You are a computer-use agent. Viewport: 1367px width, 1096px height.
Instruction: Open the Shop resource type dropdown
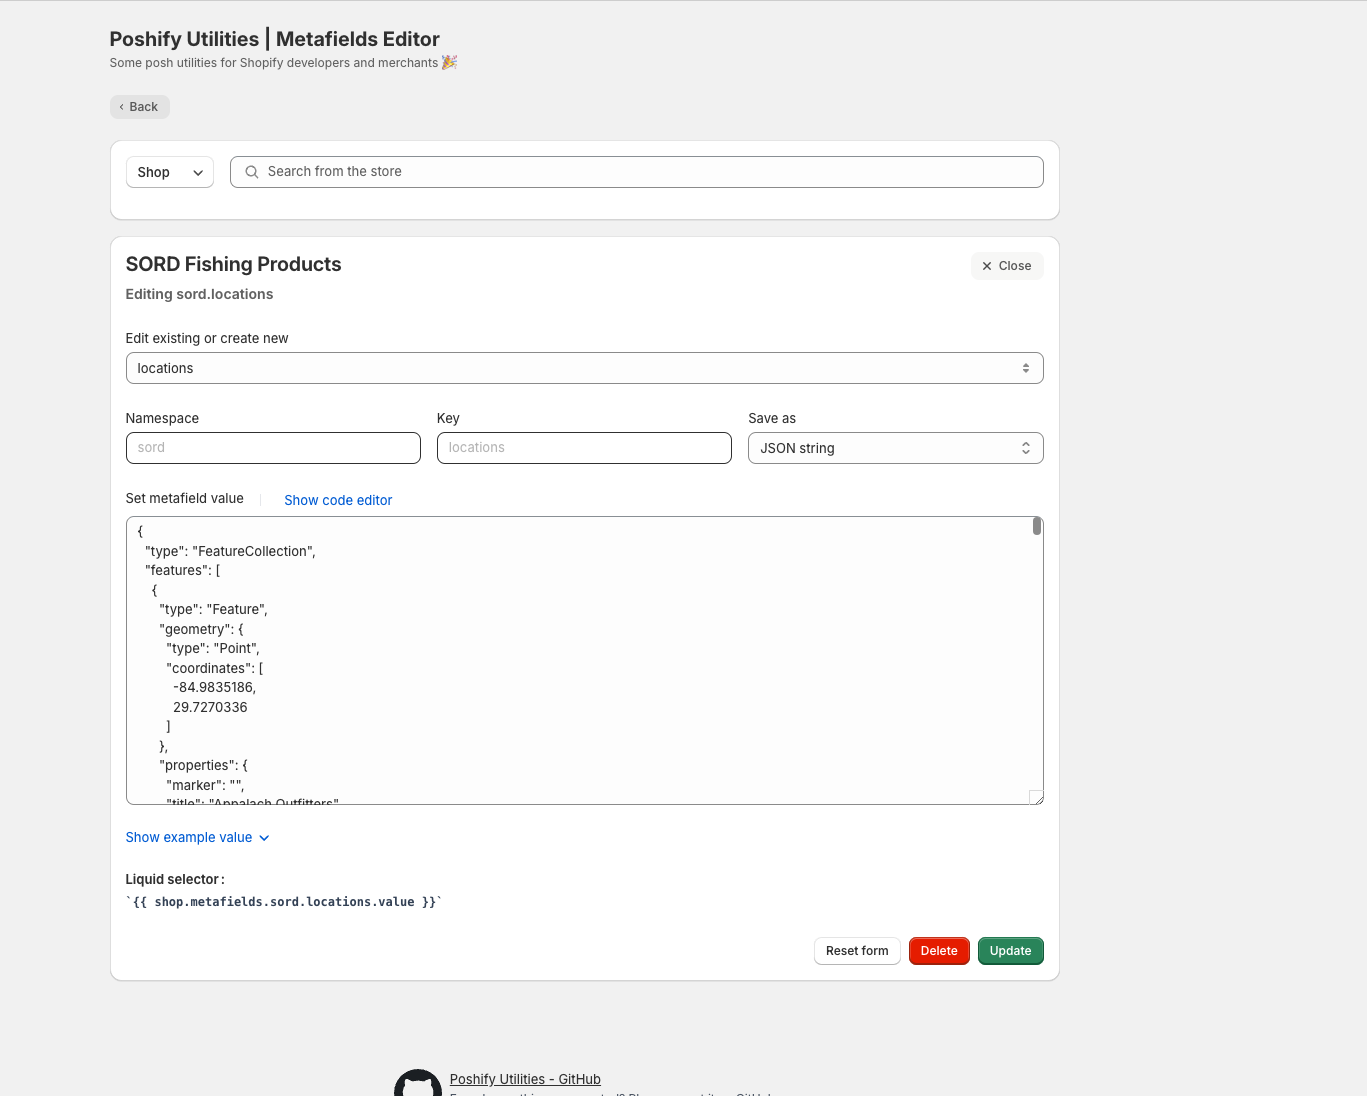[169, 172]
